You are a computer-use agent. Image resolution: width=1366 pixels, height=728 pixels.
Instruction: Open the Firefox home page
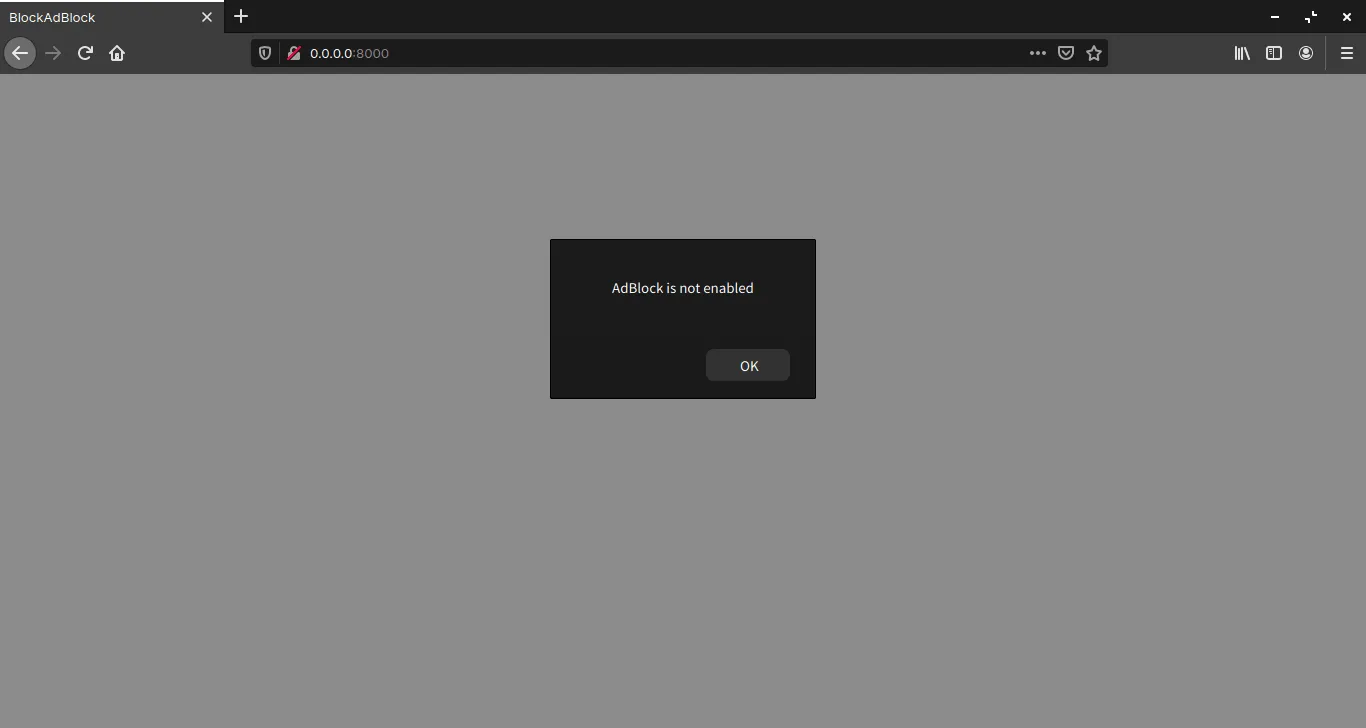pyautogui.click(x=117, y=53)
